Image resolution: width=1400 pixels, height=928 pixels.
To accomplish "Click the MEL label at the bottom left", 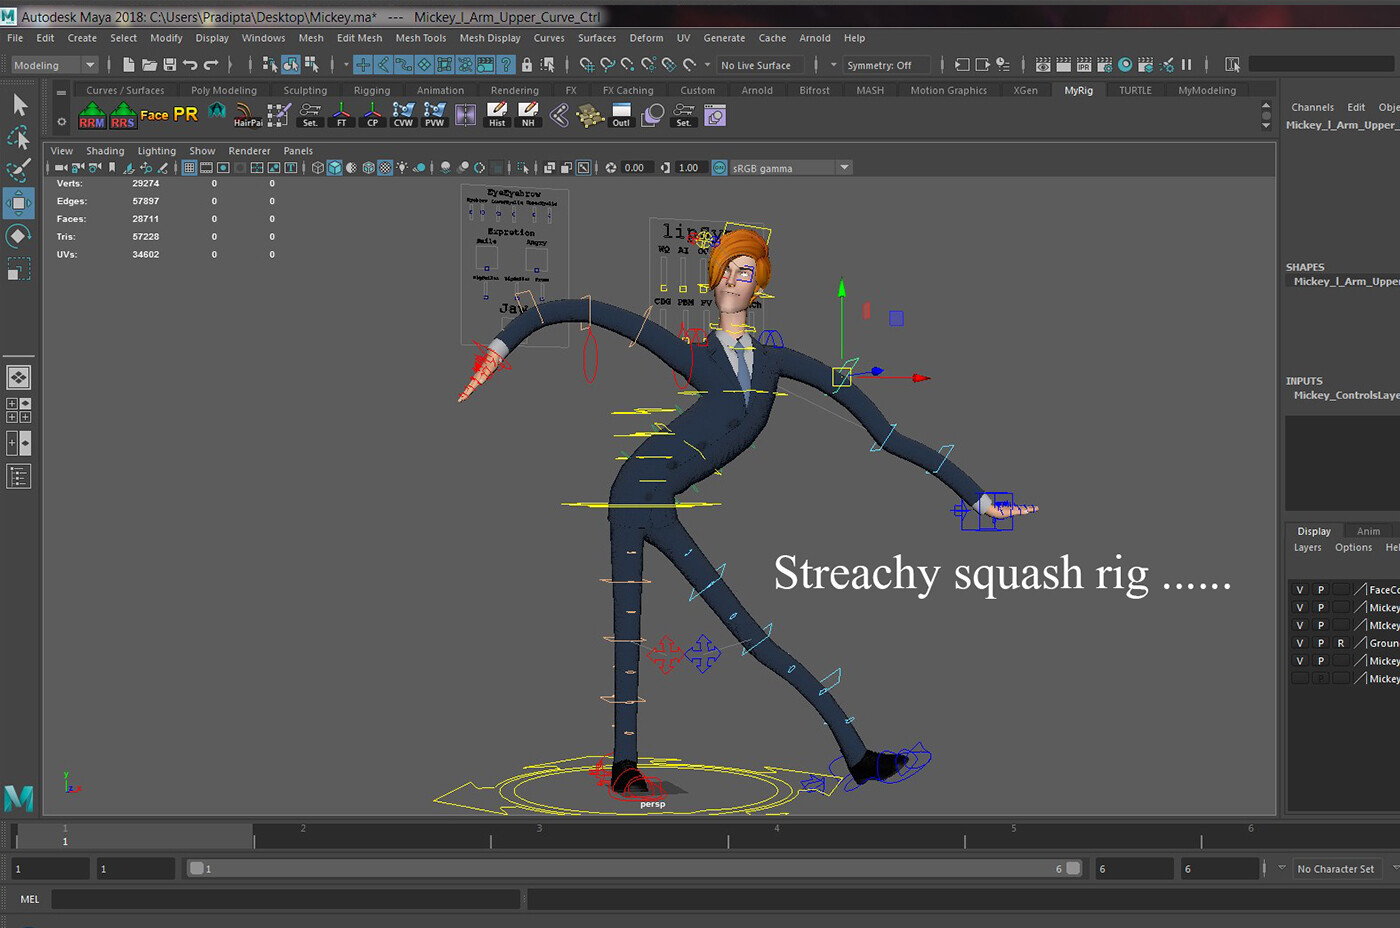I will tap(29, 899).
